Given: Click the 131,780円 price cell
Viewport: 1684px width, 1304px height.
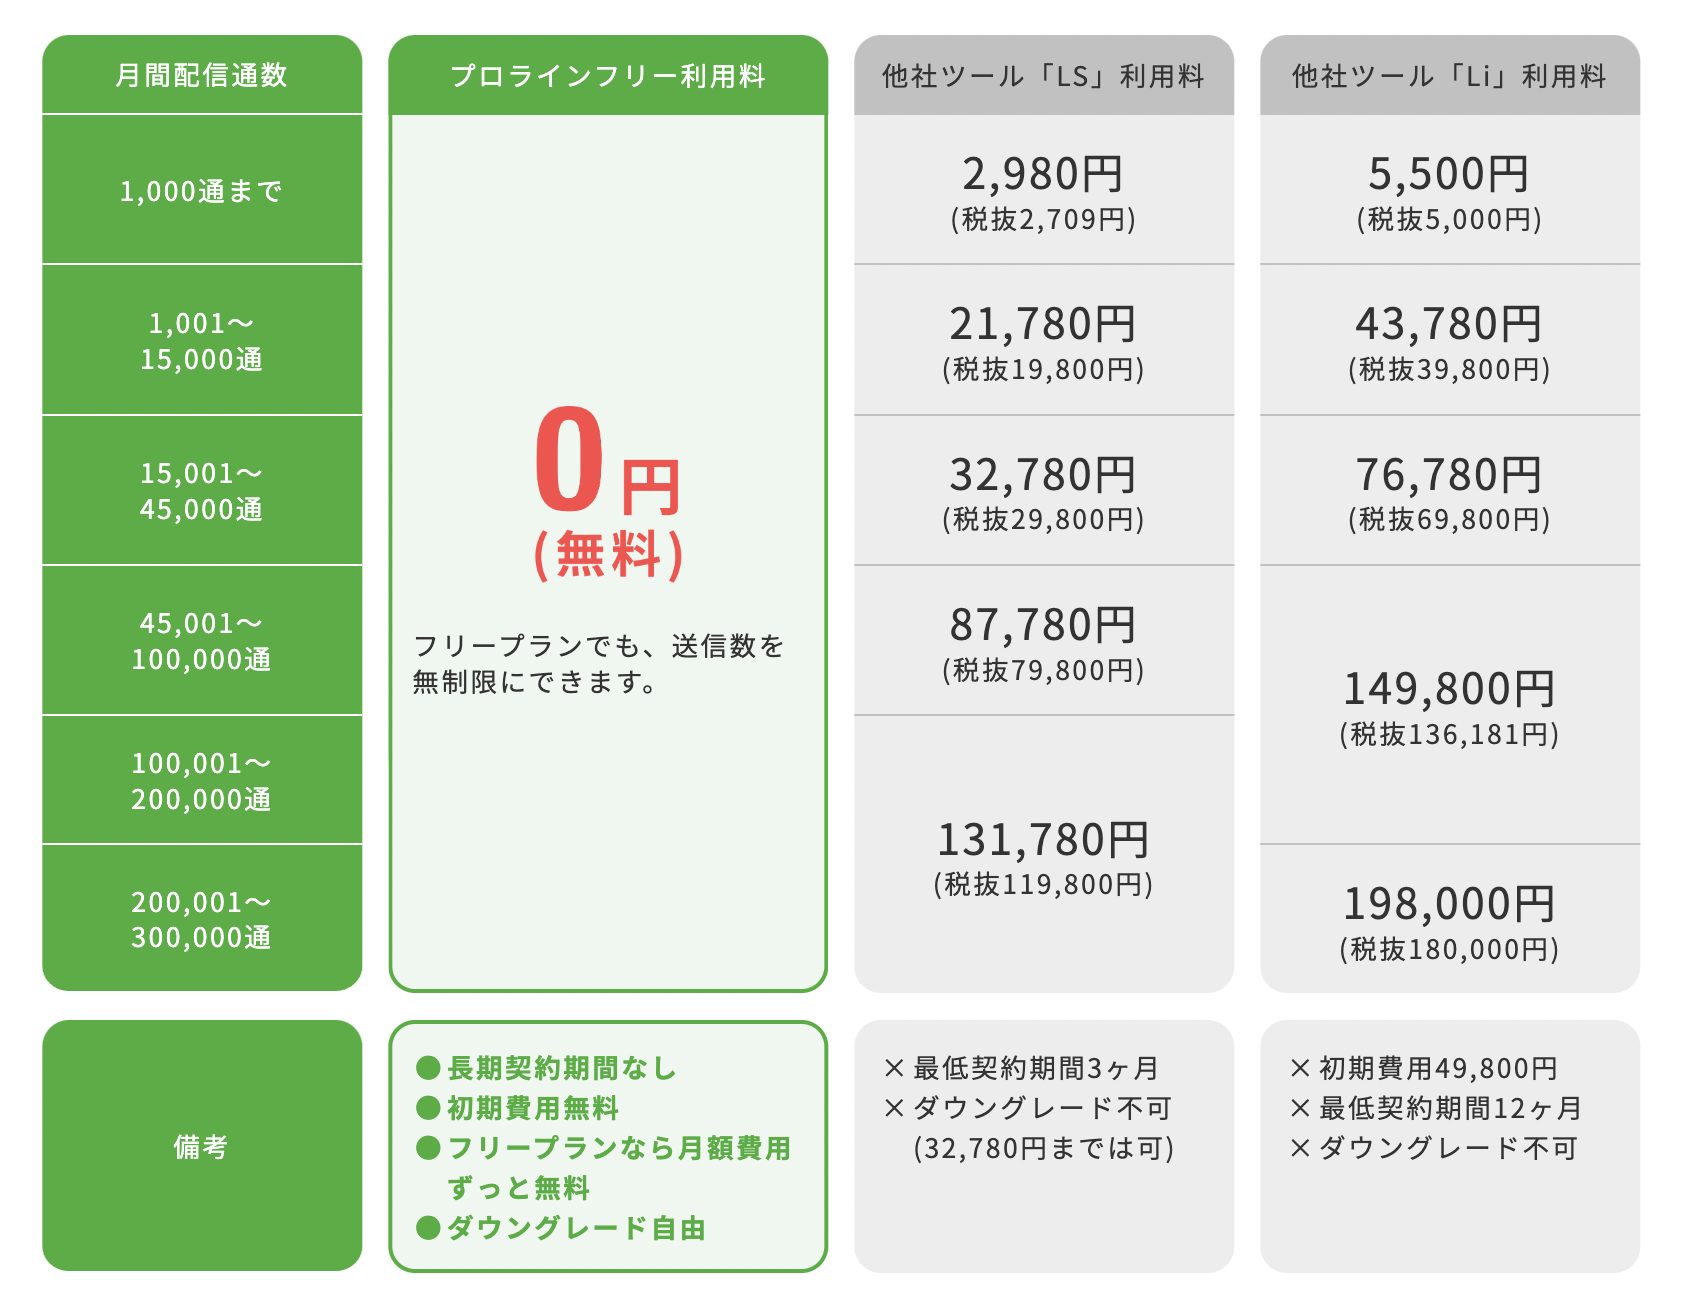Looking at the screenshot, I should 1043,841.
